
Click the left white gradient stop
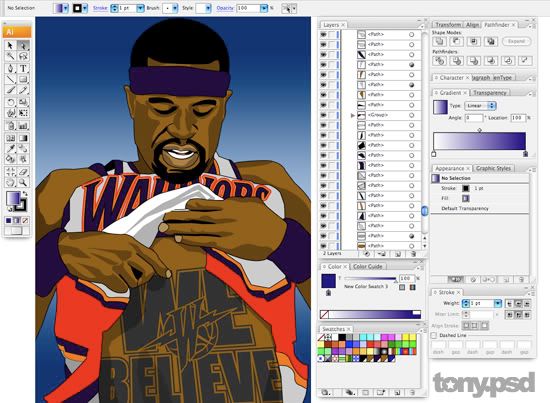tap(434, 154)
